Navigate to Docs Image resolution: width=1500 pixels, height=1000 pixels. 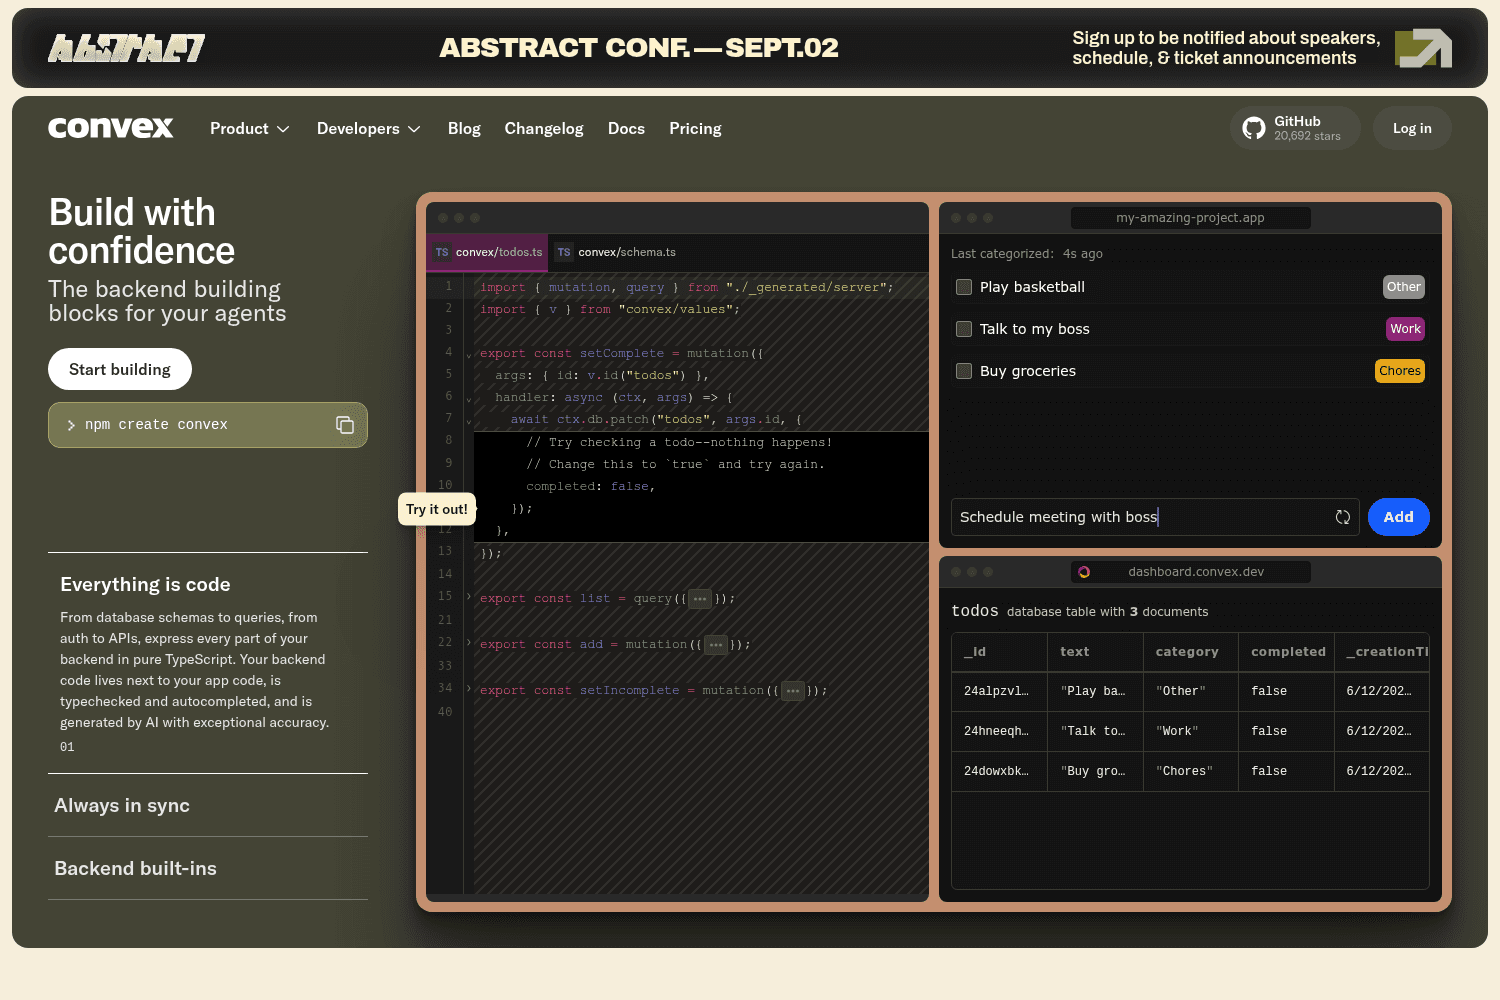626,129
